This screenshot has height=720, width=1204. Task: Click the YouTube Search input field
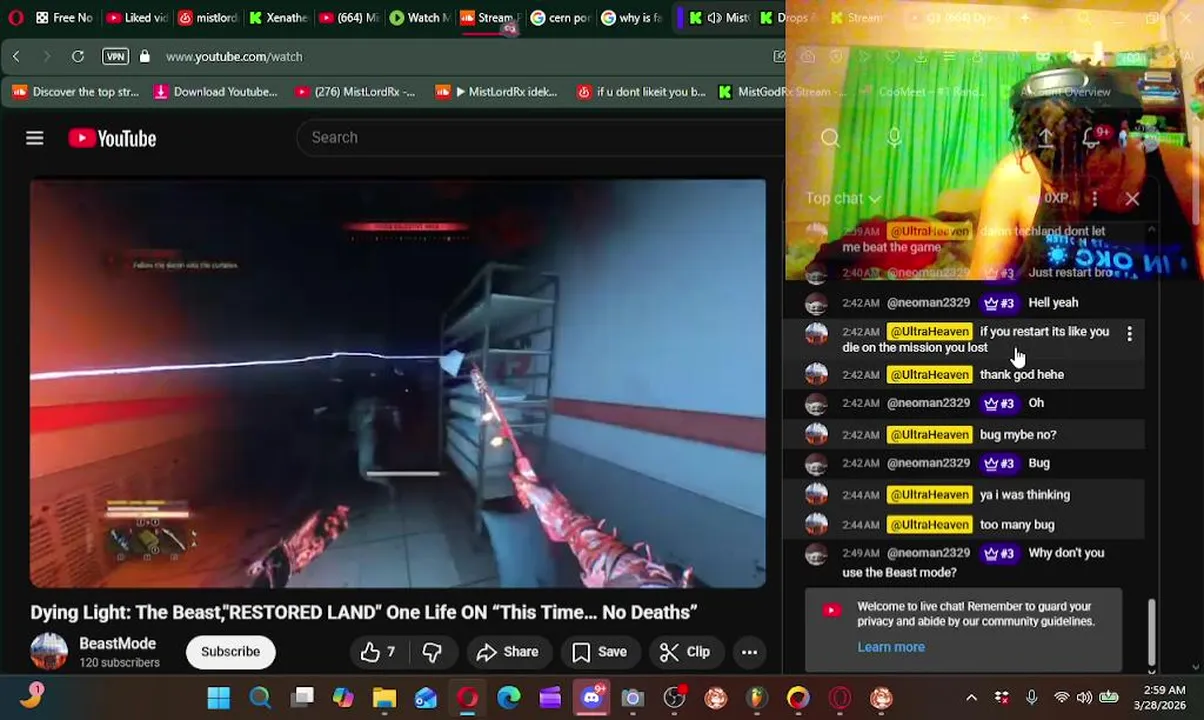click(x=540, y=138)
